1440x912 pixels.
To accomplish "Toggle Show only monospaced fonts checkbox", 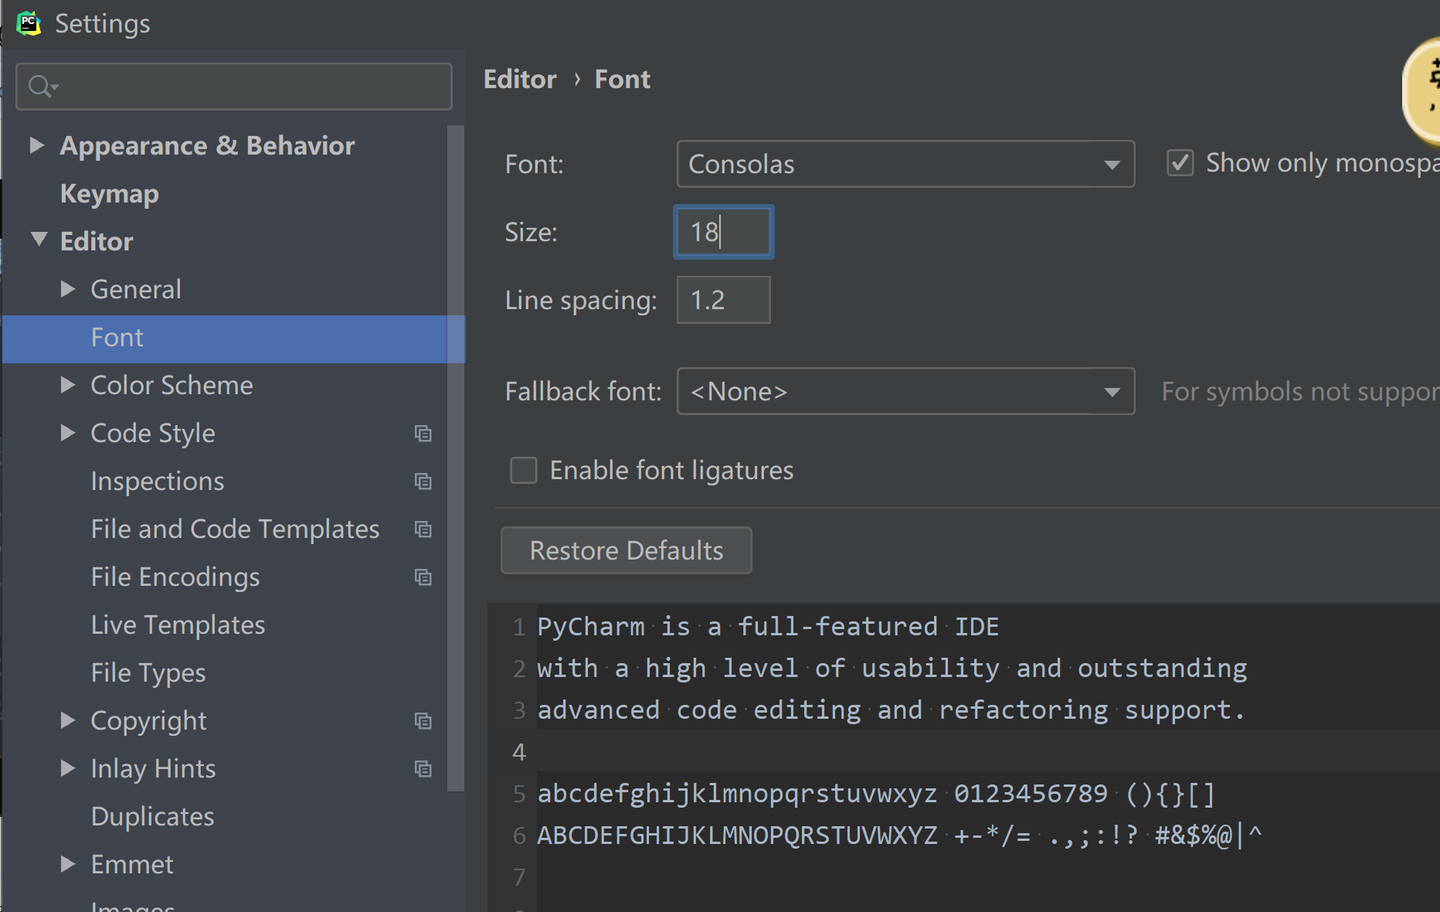I will (x=1180, y=163).
